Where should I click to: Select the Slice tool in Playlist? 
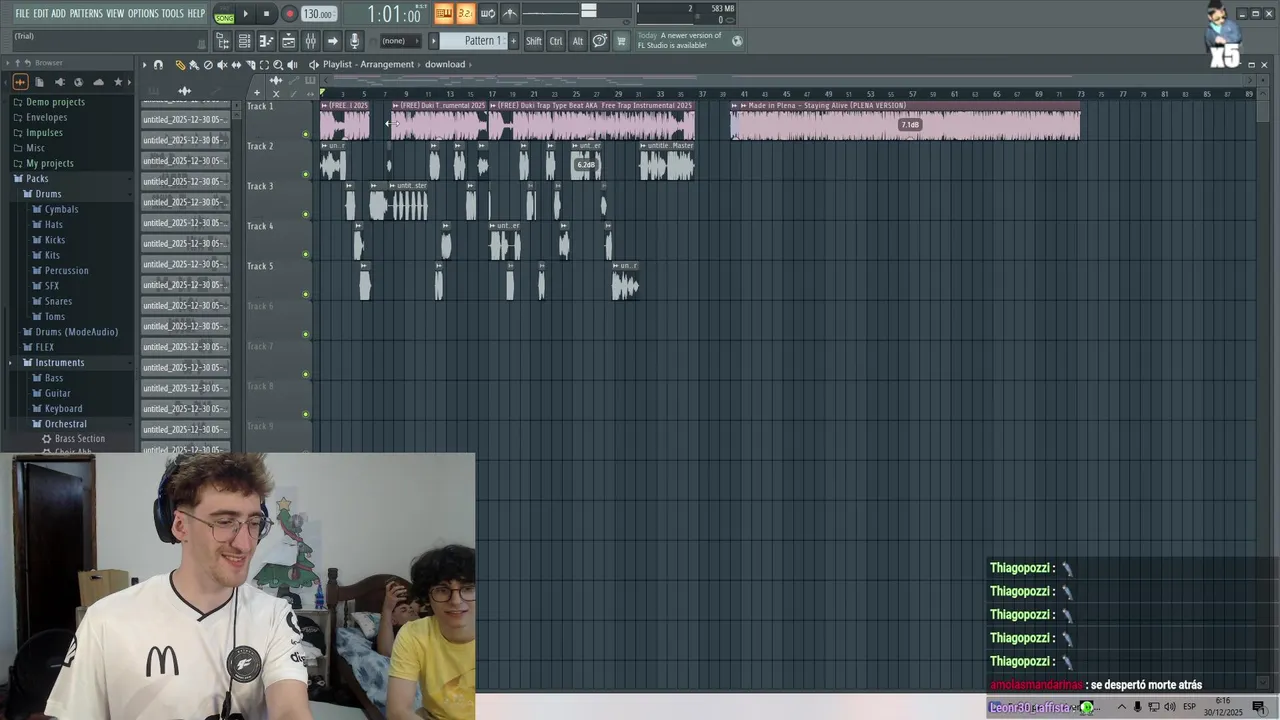250,65
